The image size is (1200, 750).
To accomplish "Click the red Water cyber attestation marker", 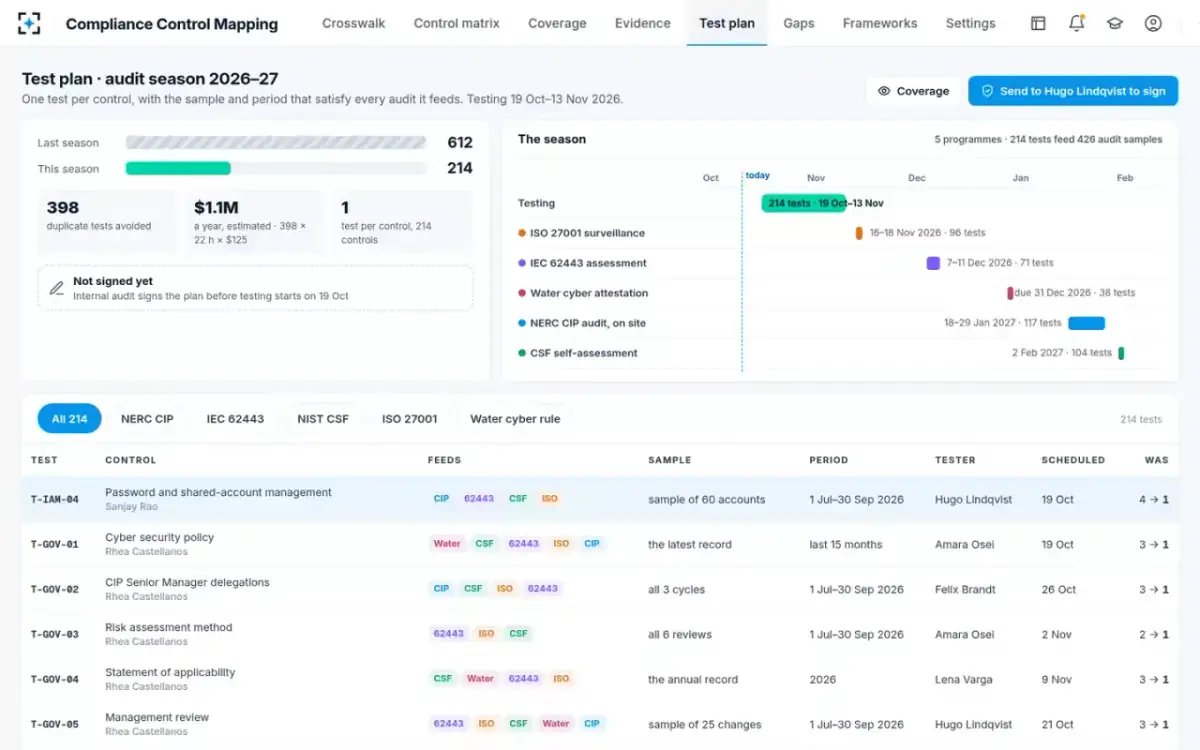I will [x=1010, y=293].
